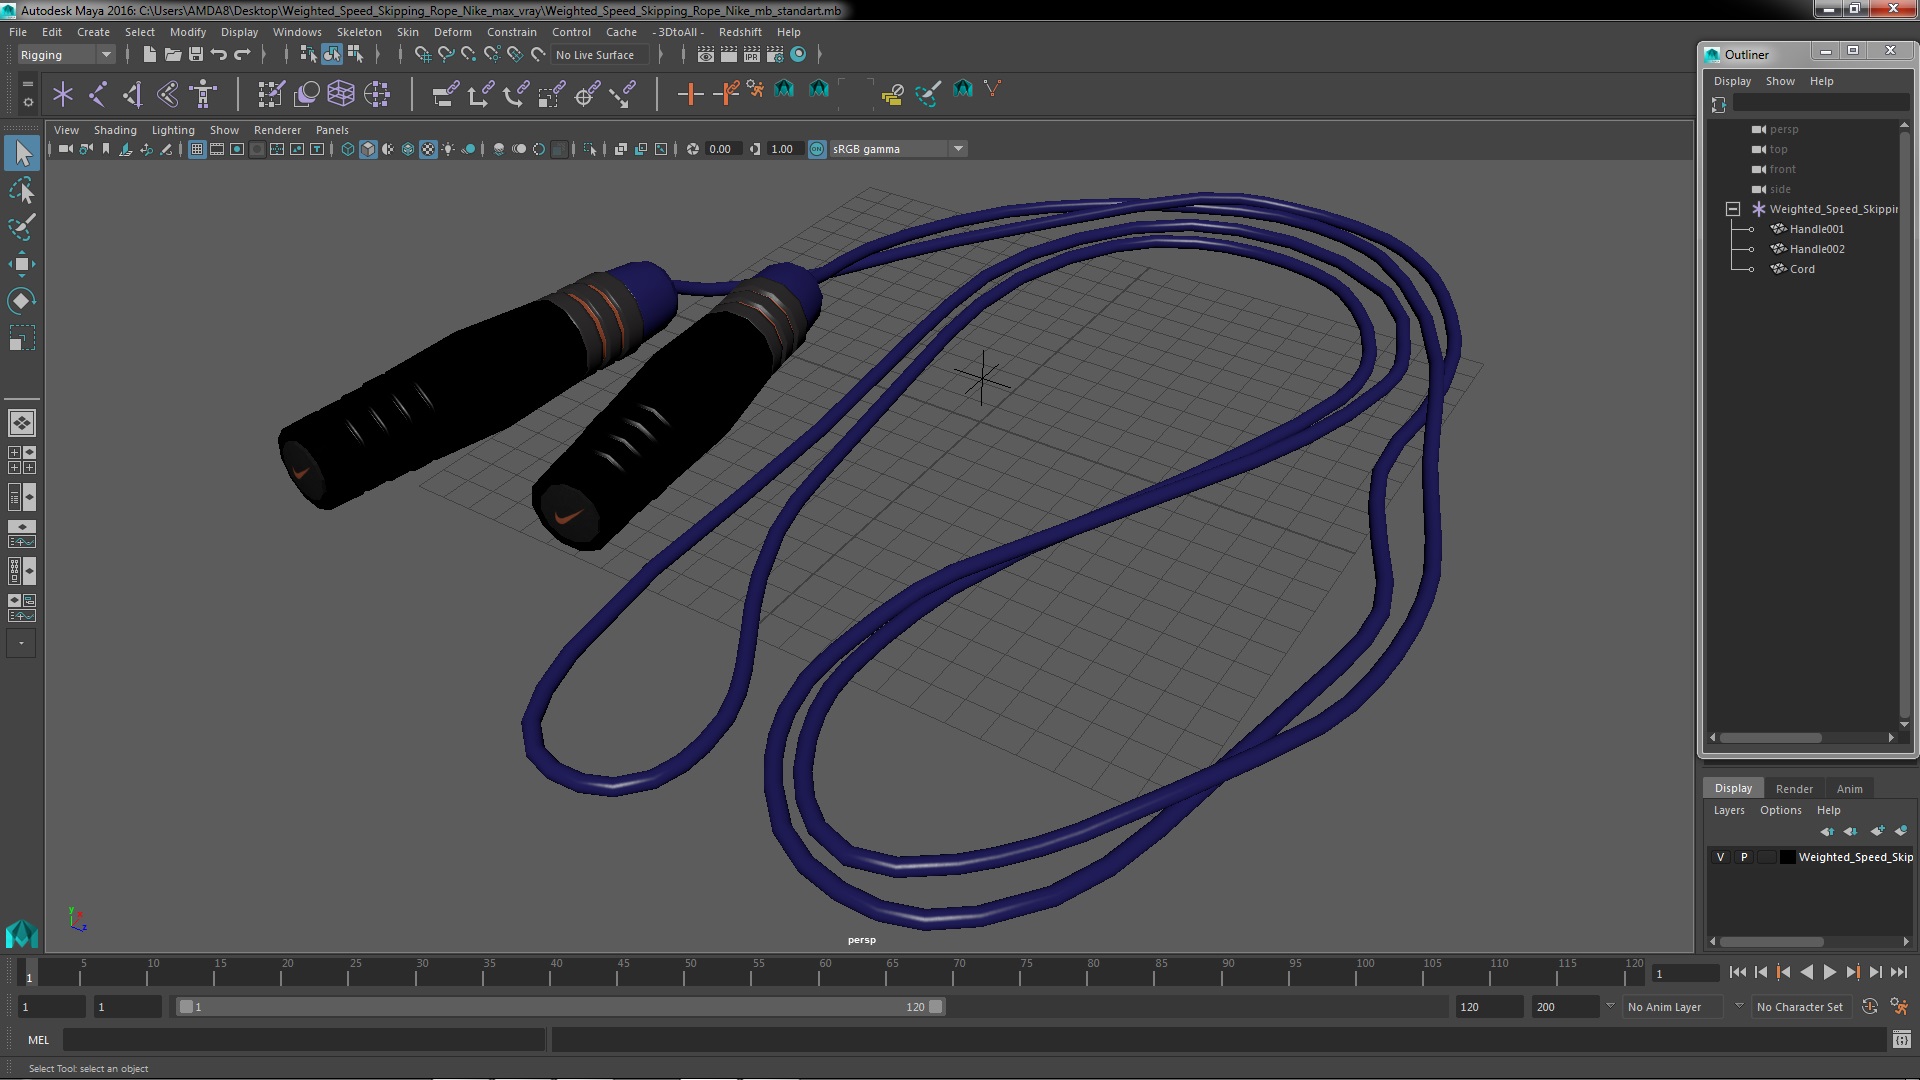The image size is (1920, 1080).
Task: Click the Weighted_Speed_Skip layer color swatch
Action: click(1787, 858)
